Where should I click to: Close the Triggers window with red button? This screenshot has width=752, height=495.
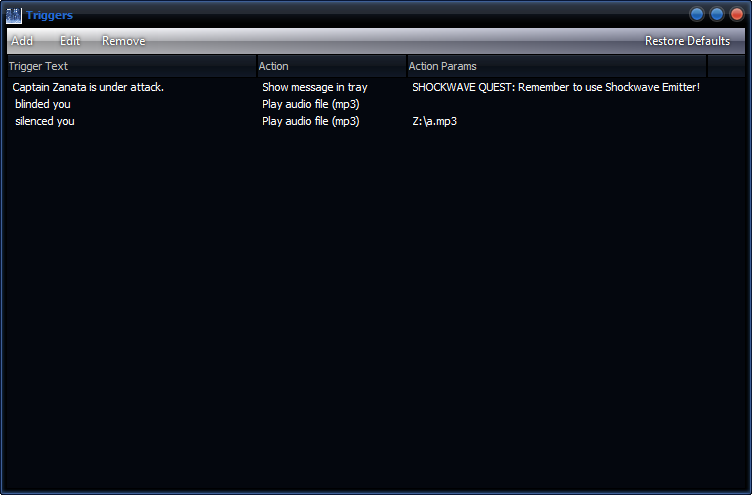click(737, 14)
